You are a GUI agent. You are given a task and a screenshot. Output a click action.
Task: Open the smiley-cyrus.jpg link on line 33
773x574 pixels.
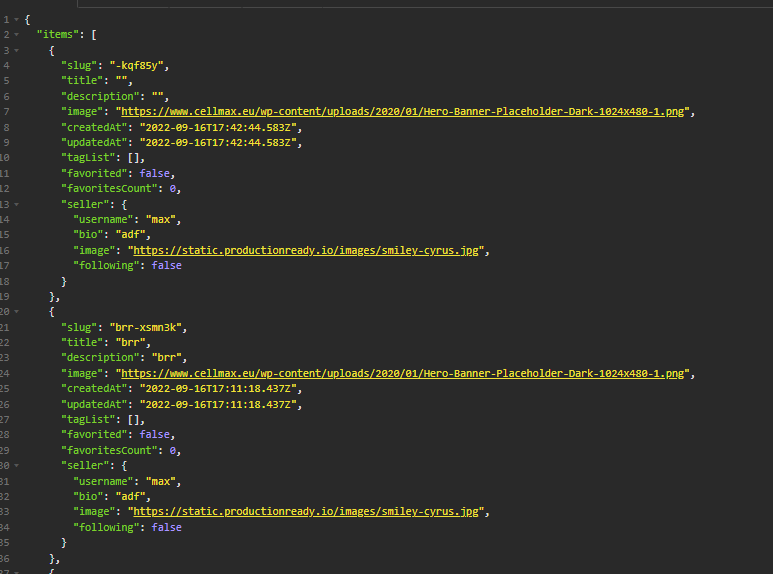pos(312,512)
